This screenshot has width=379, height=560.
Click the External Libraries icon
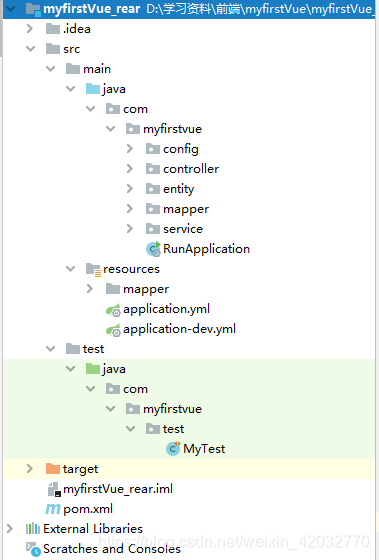(x=33, y=529)
